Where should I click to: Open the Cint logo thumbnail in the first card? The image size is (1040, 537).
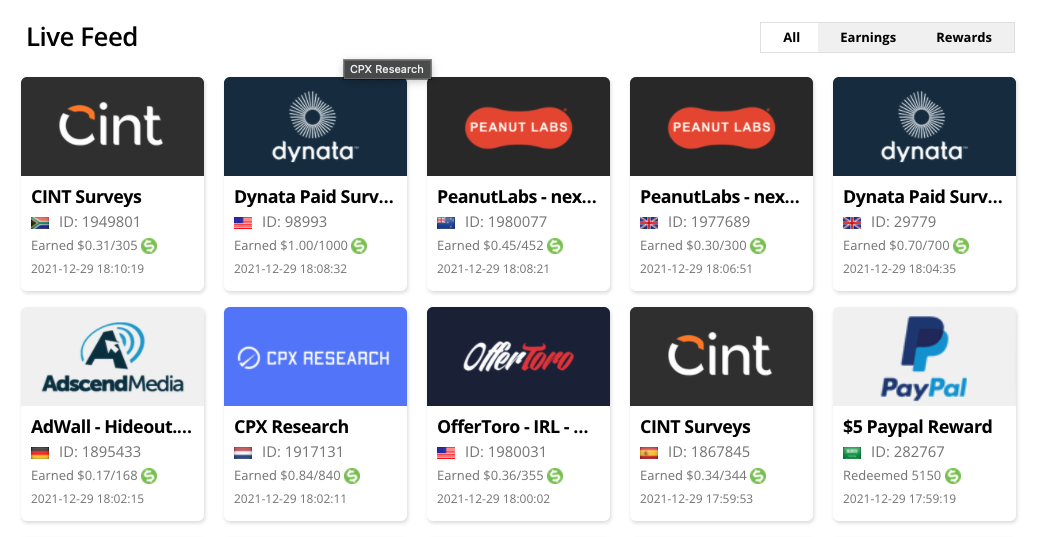pos(112,127)
